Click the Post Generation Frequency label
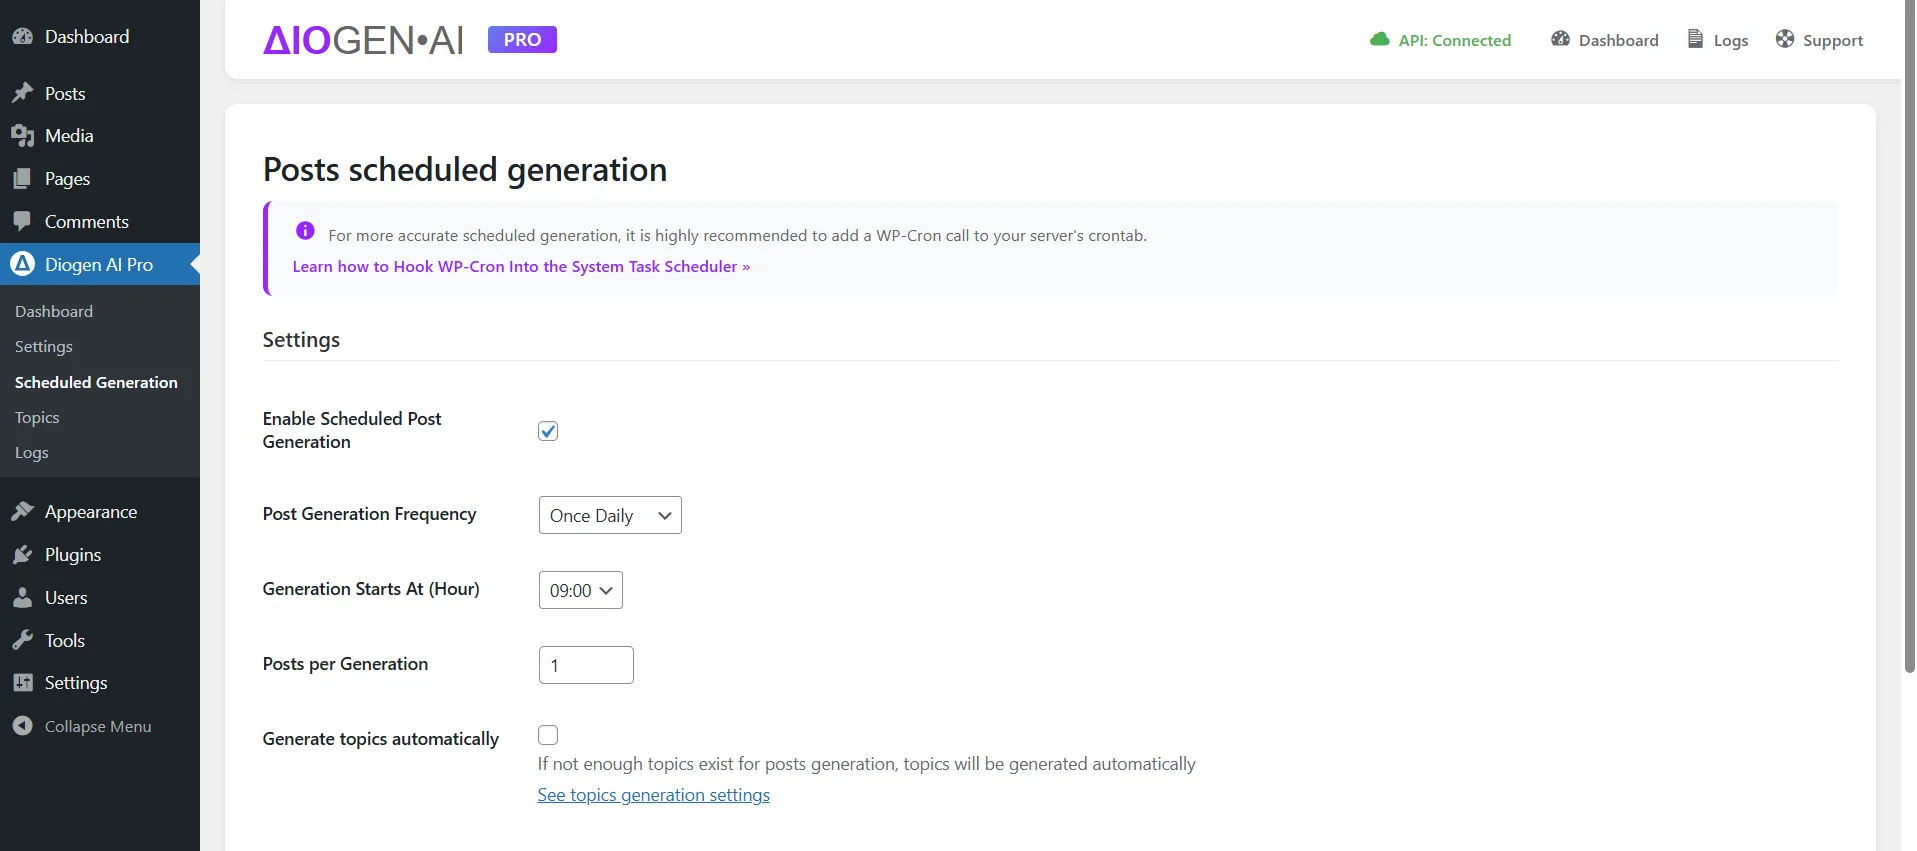Screen dimensions: 1917x851 [x=370, y=514]
